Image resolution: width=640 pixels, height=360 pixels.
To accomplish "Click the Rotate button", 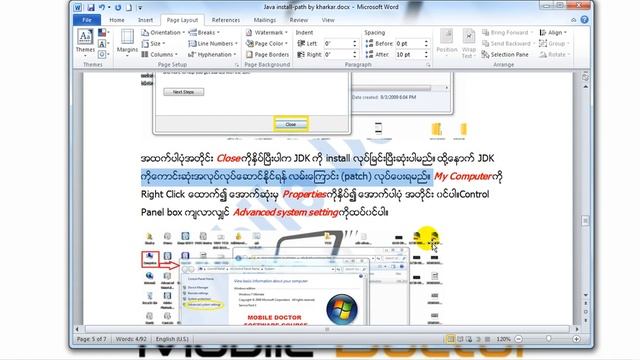I will click(555, 54).
